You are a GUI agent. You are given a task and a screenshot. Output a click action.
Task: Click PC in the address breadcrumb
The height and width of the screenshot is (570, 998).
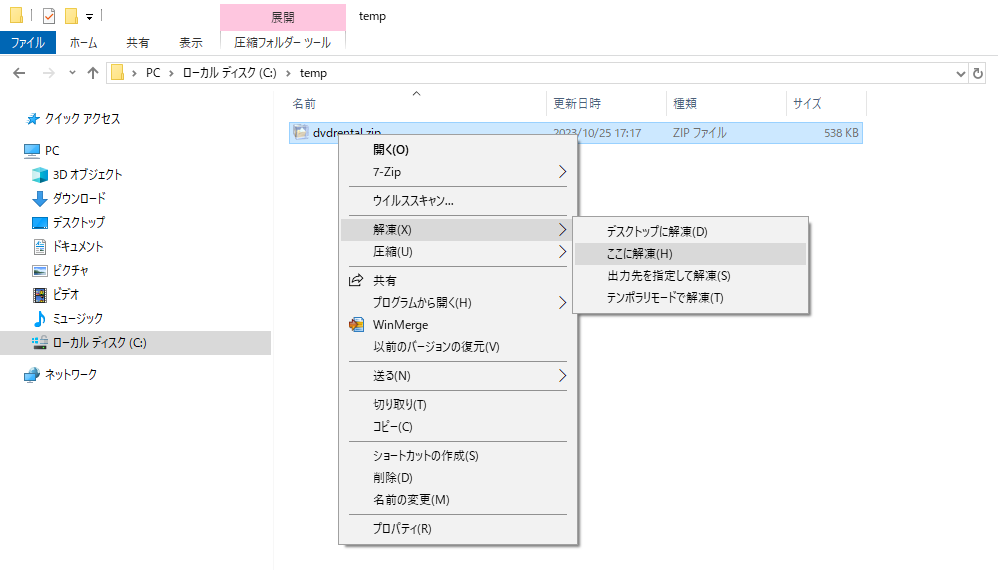click(153, 73)
